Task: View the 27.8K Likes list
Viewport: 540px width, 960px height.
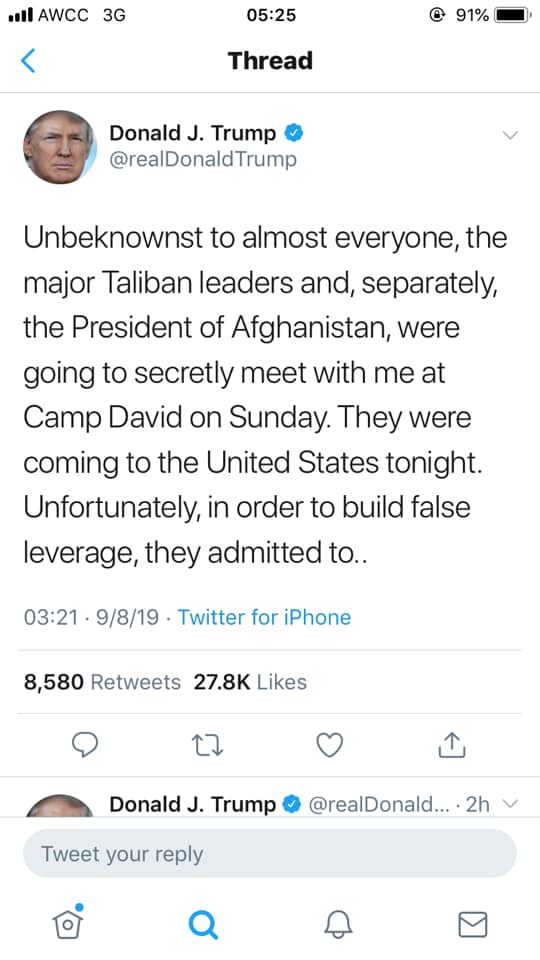Action: pyautogui.click(x=250, y=682)
